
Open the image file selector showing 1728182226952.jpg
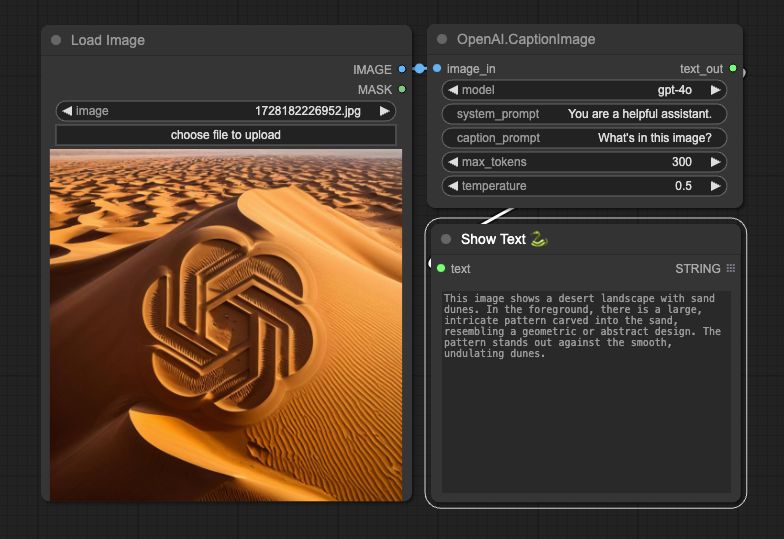226,110
